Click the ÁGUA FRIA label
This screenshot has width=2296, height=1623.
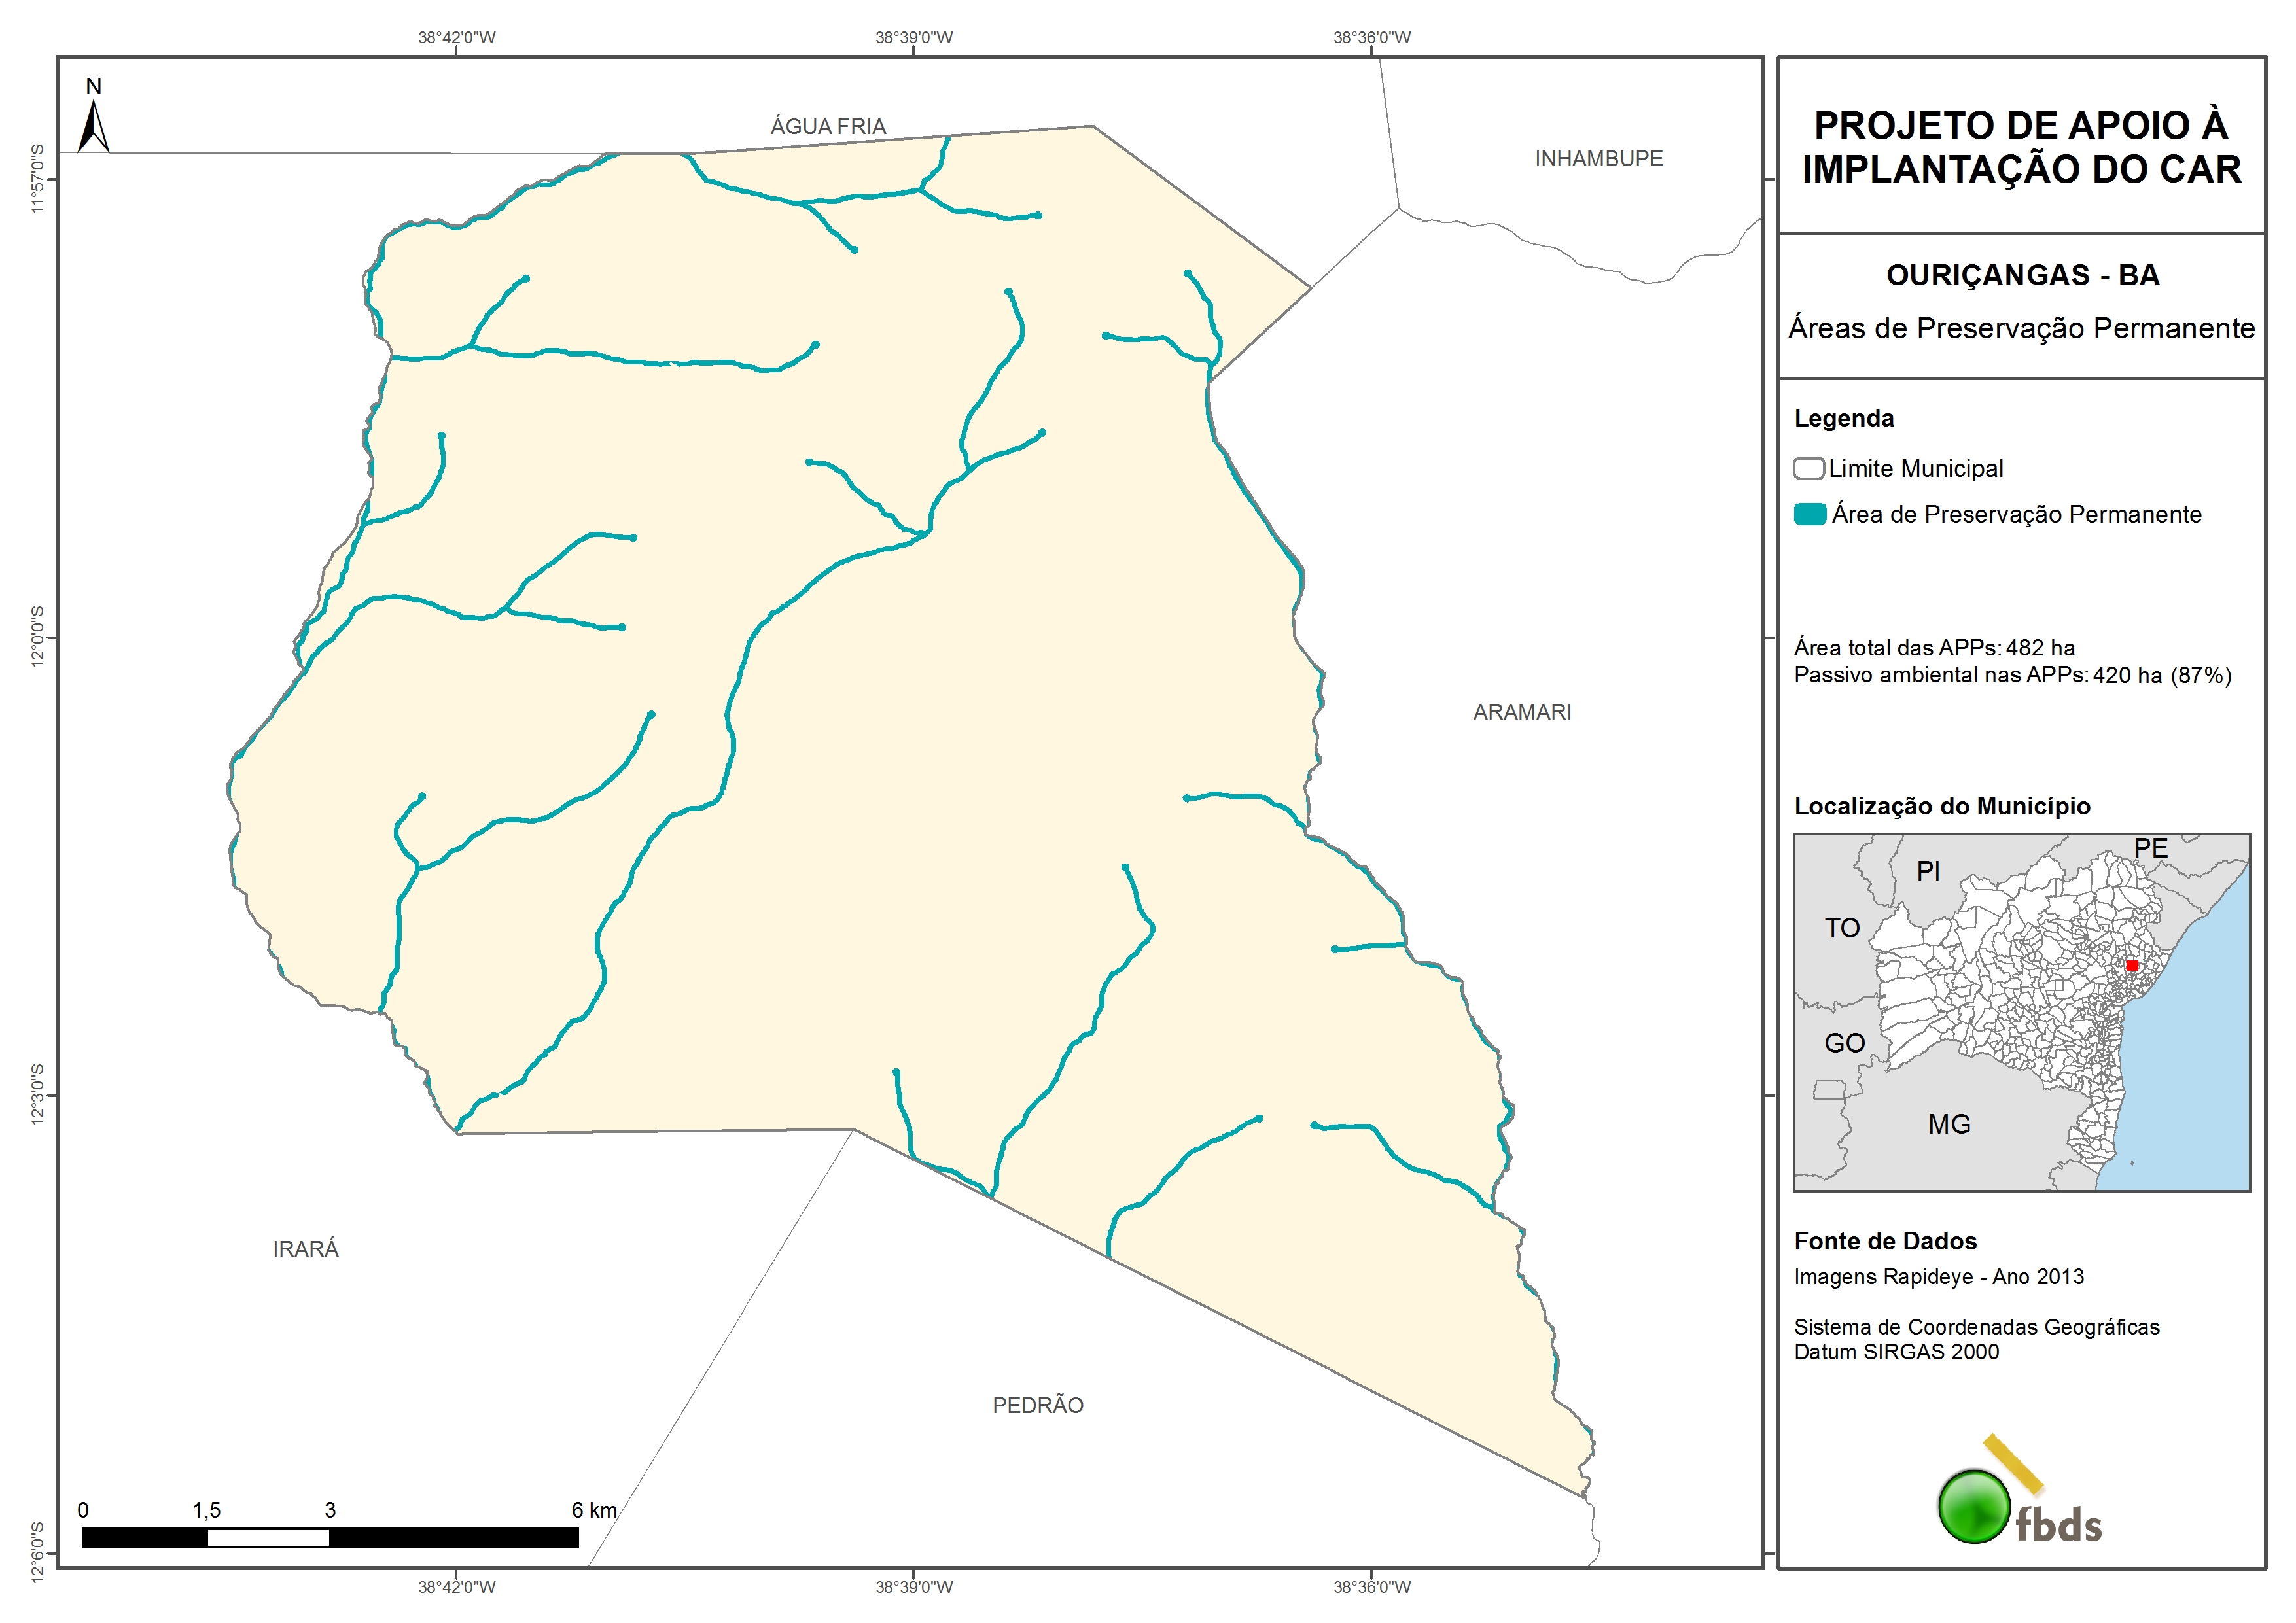point(828,126)
